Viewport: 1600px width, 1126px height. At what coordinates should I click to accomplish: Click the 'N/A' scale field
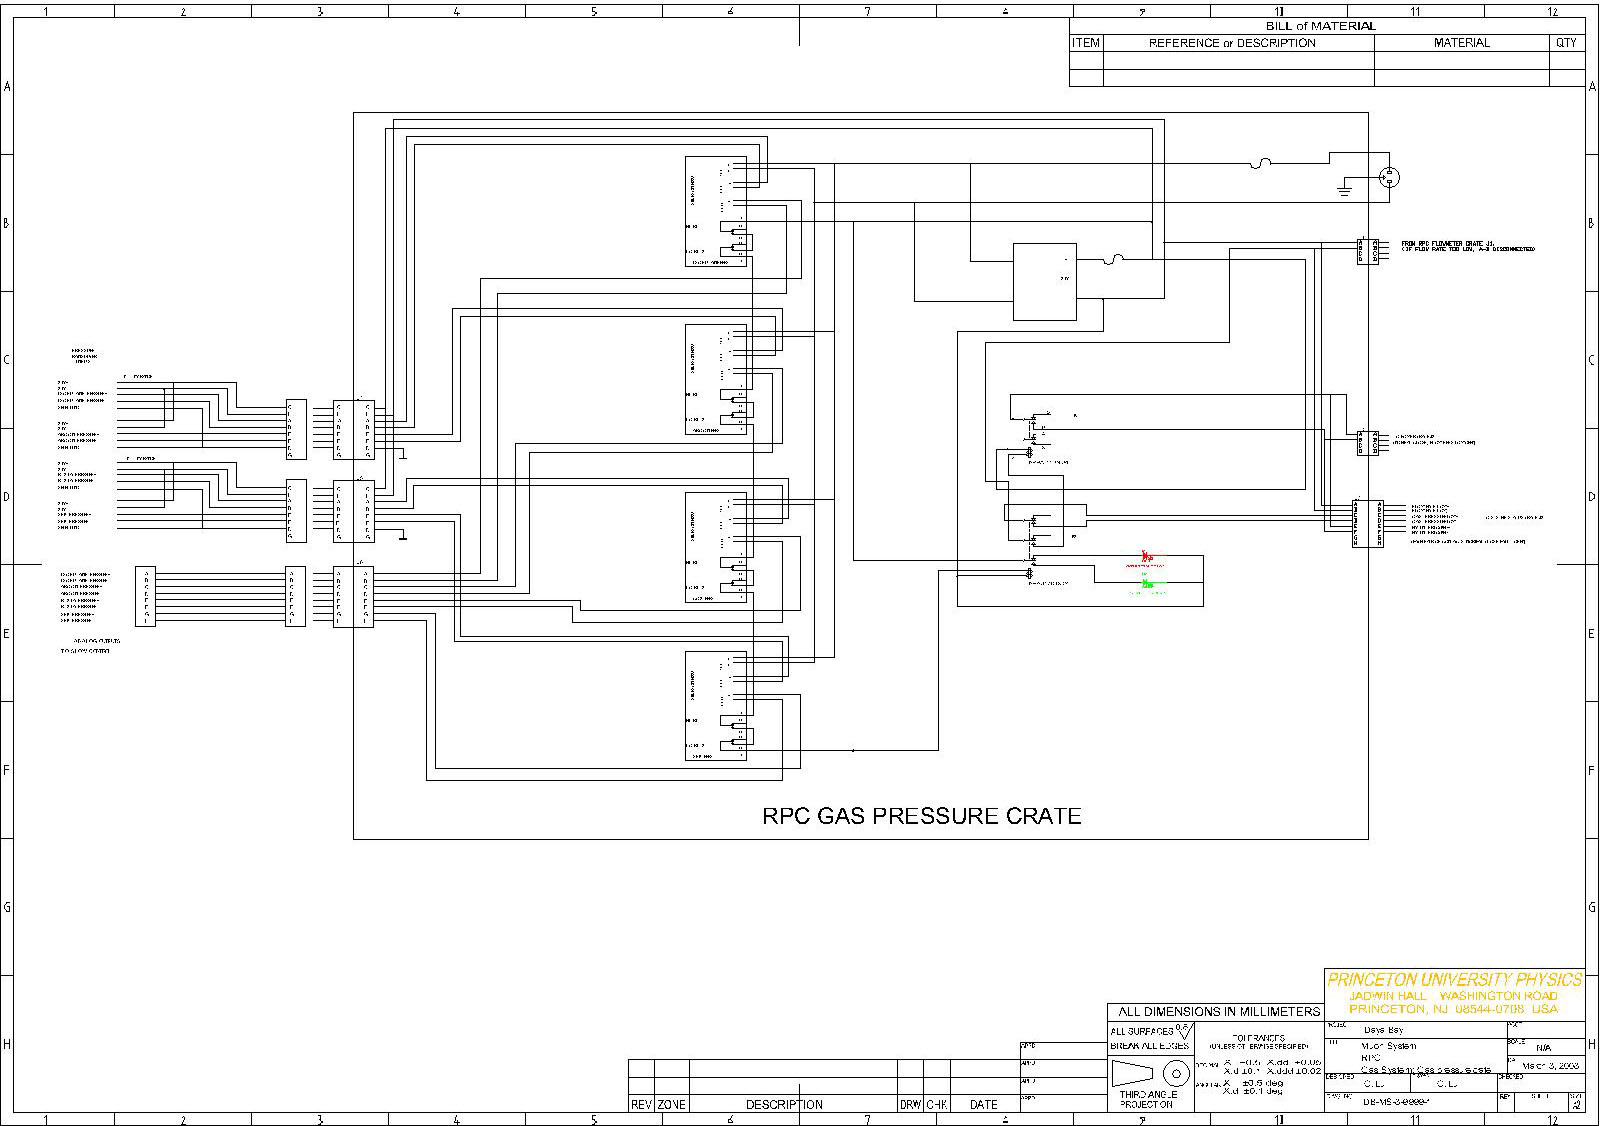1544,1048
